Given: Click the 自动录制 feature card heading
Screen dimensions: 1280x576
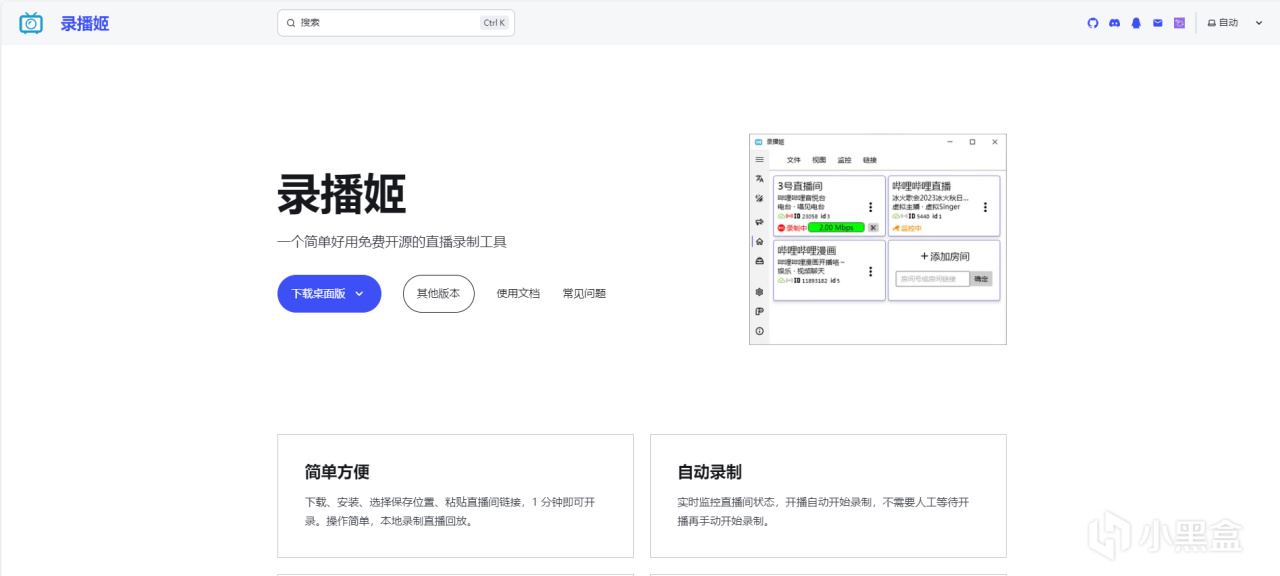Looking at the screenshot, I should tap(710, 472).
